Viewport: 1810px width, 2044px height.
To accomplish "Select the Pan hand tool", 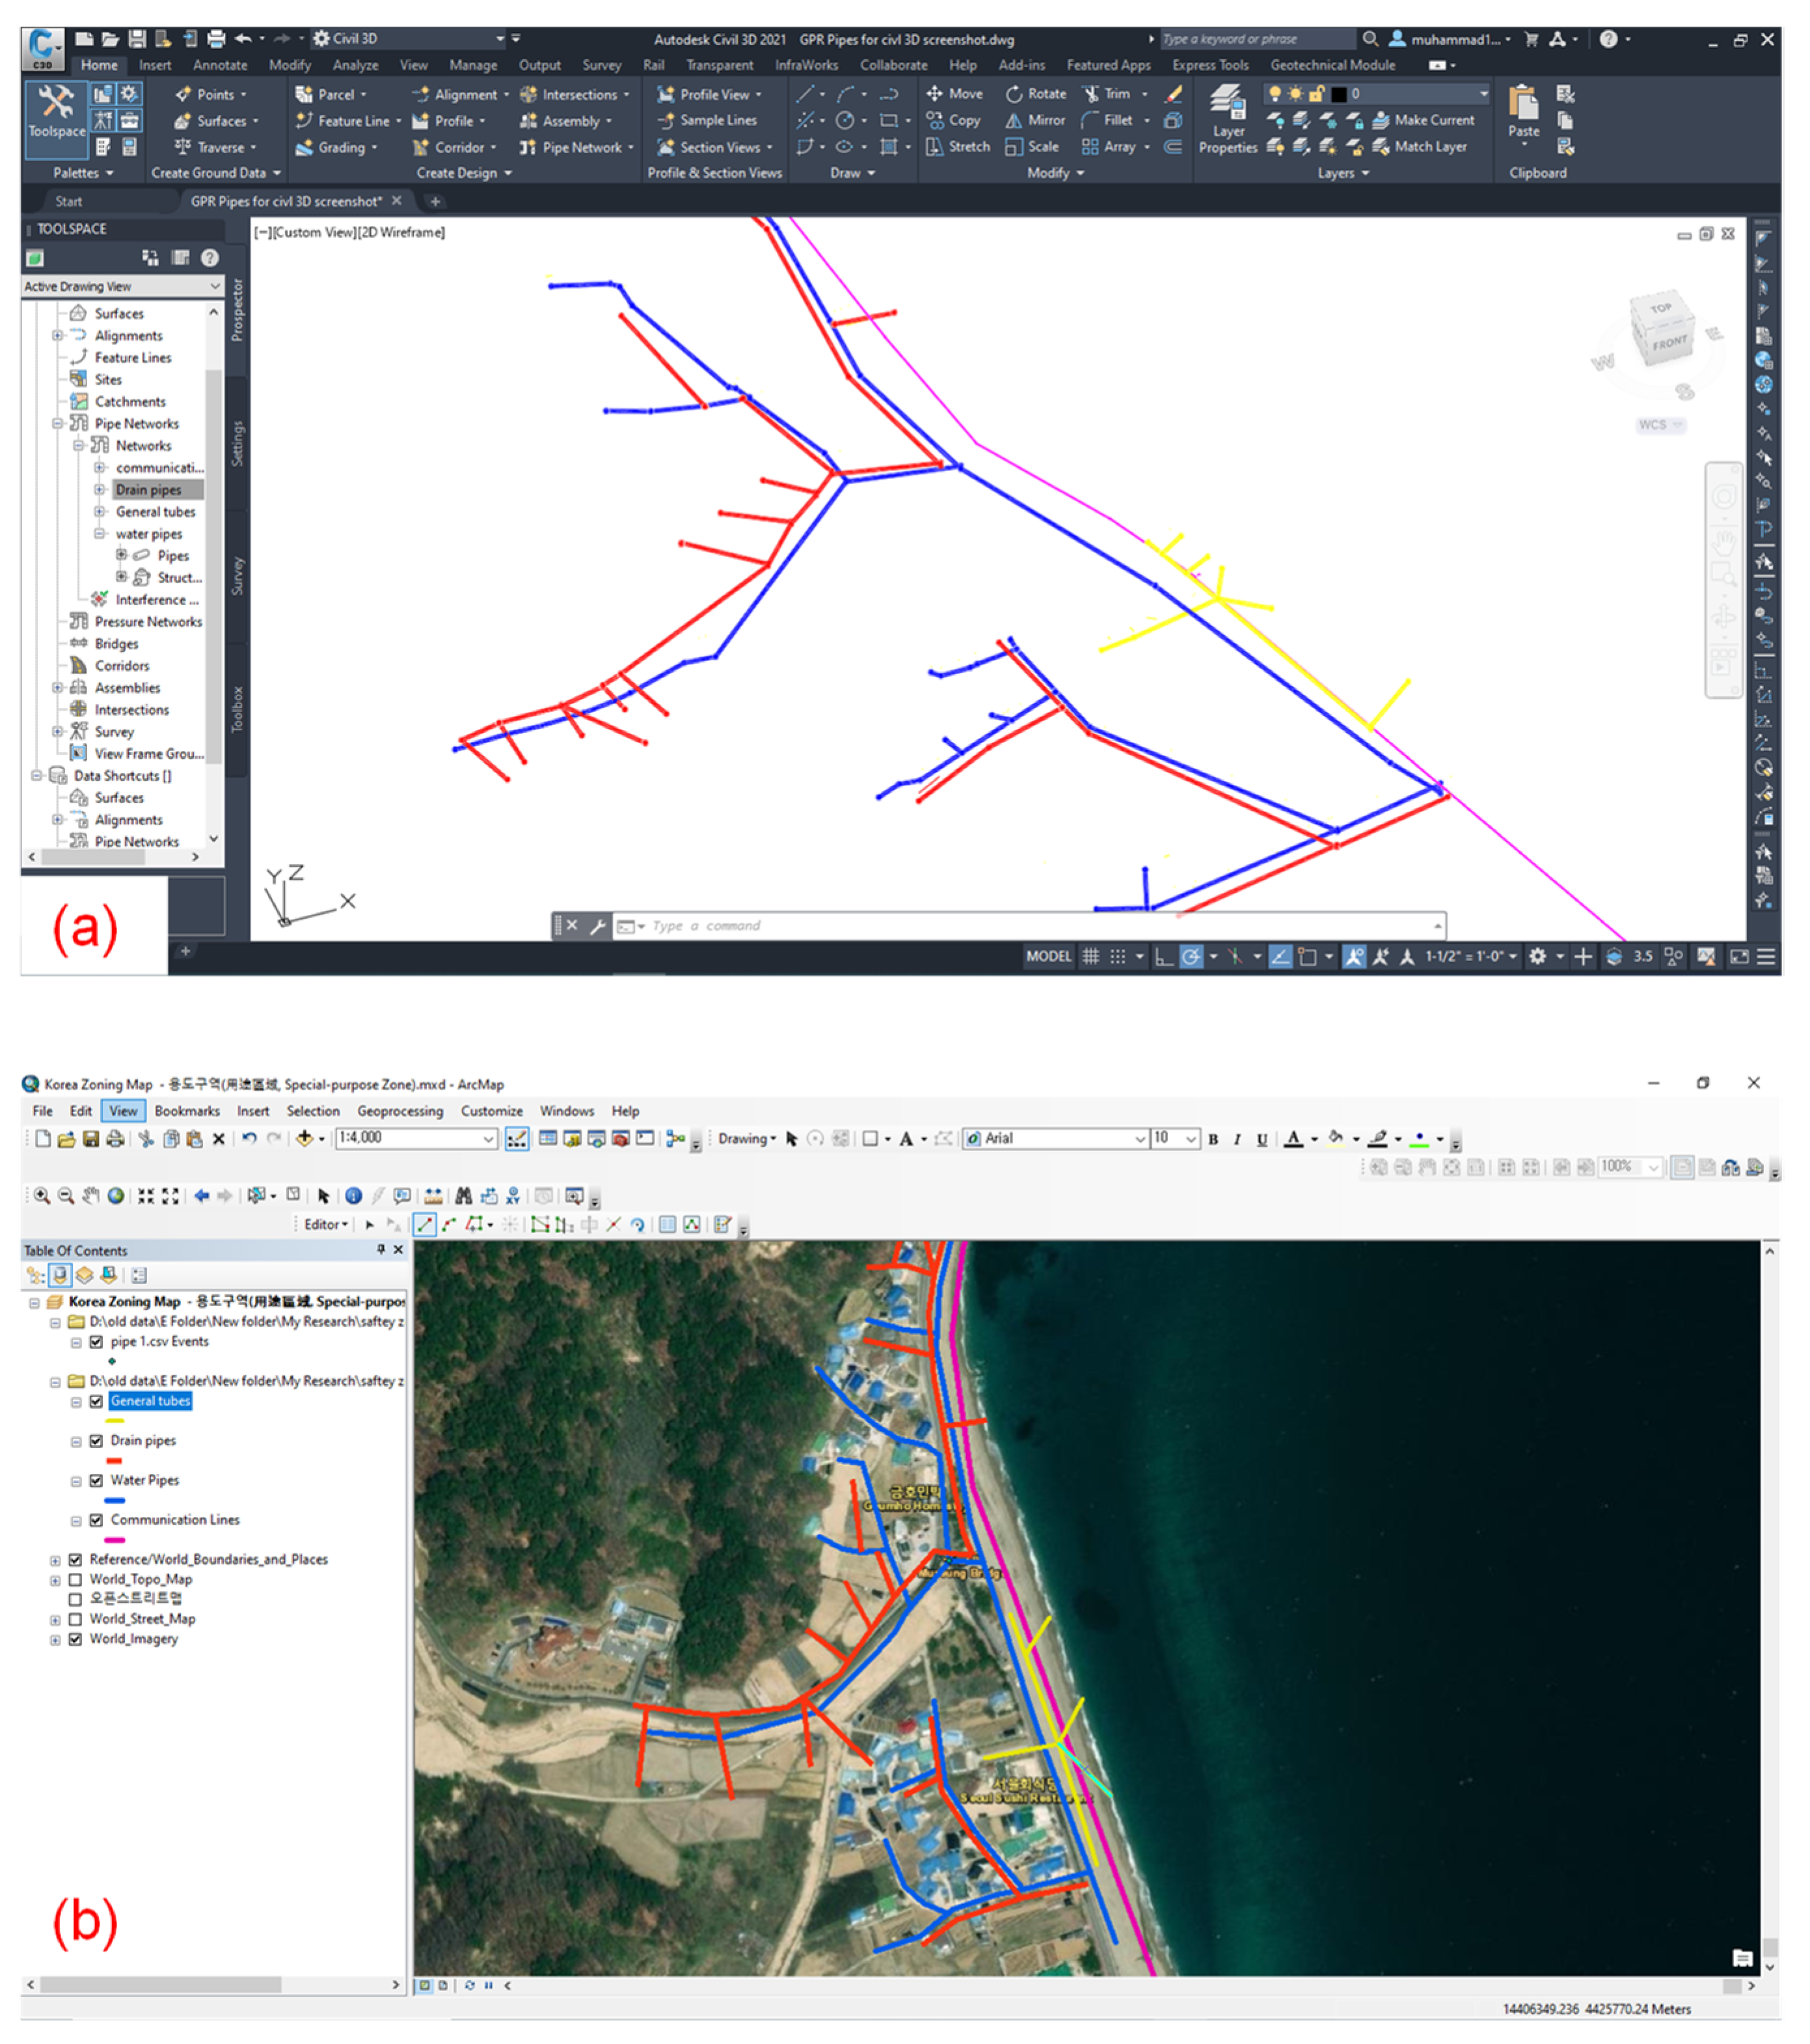I will coord(91,1196).
